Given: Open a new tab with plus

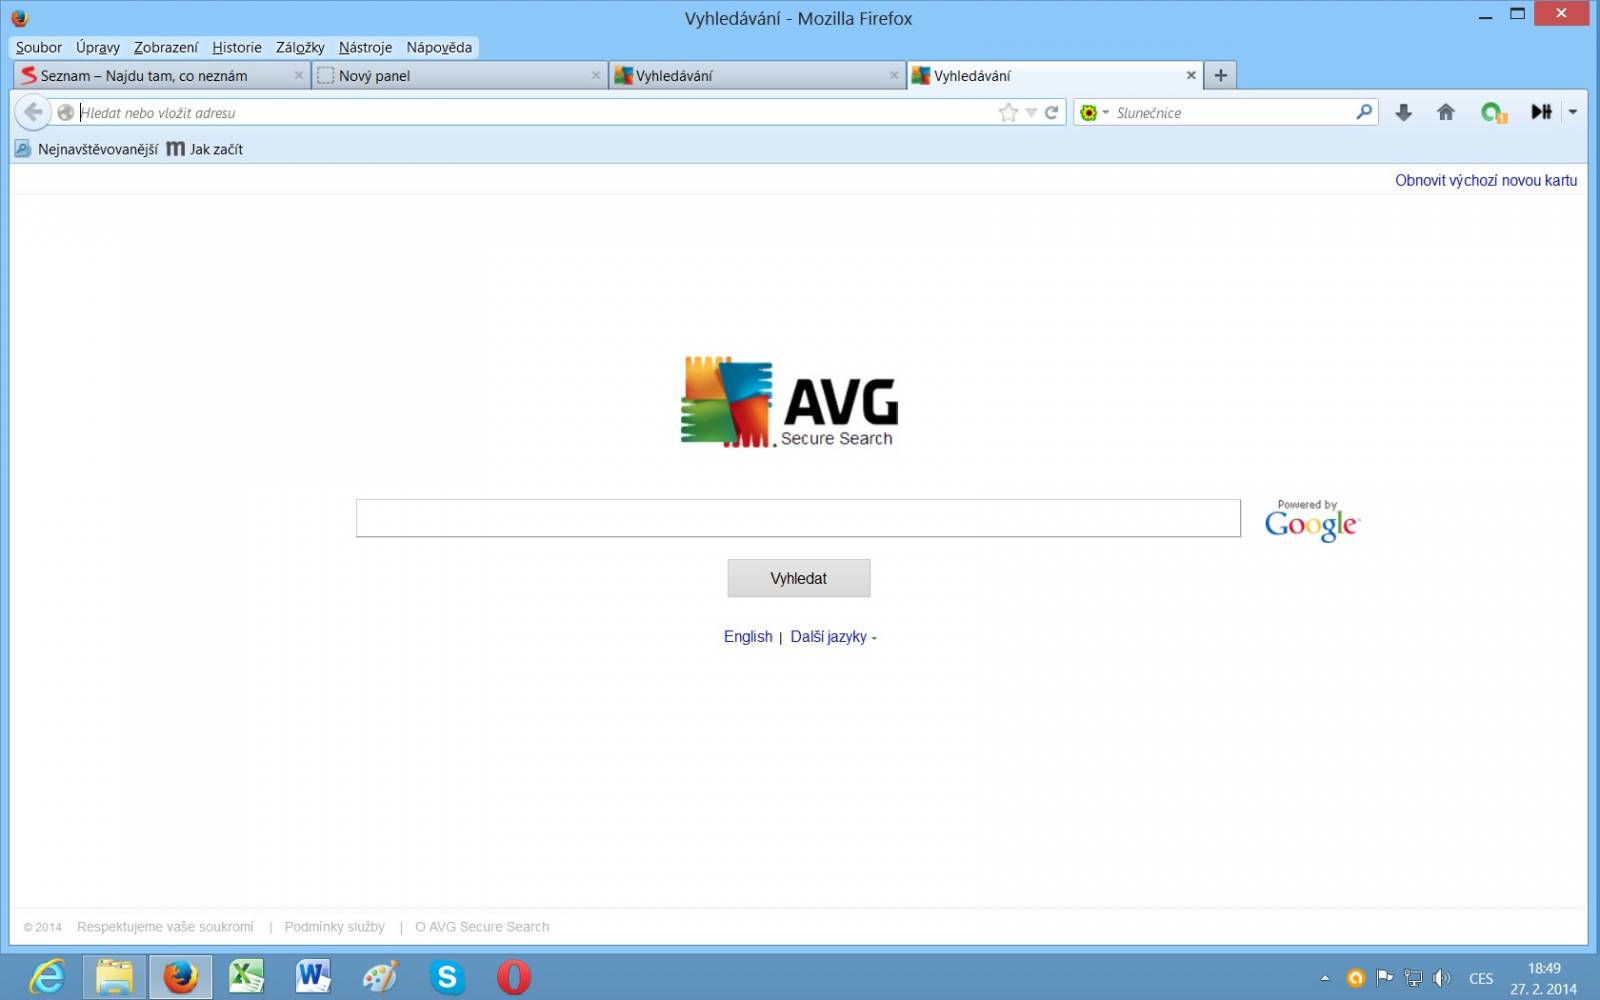Looking at the screenshot, I should coord(1220,75).
